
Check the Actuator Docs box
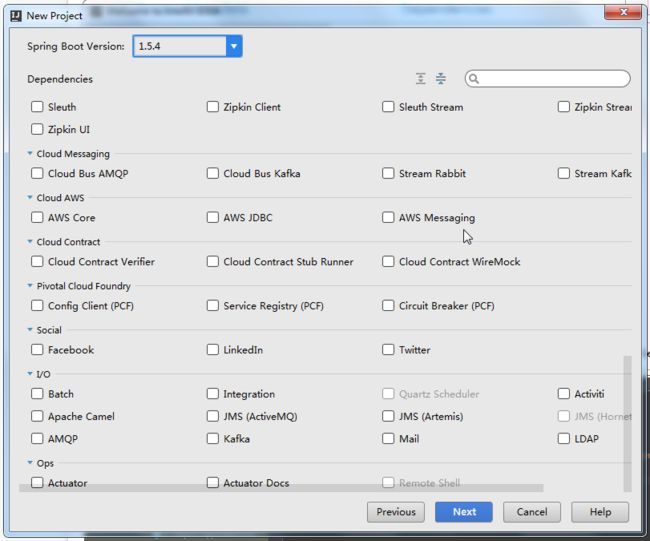click(x=213, y=482)
